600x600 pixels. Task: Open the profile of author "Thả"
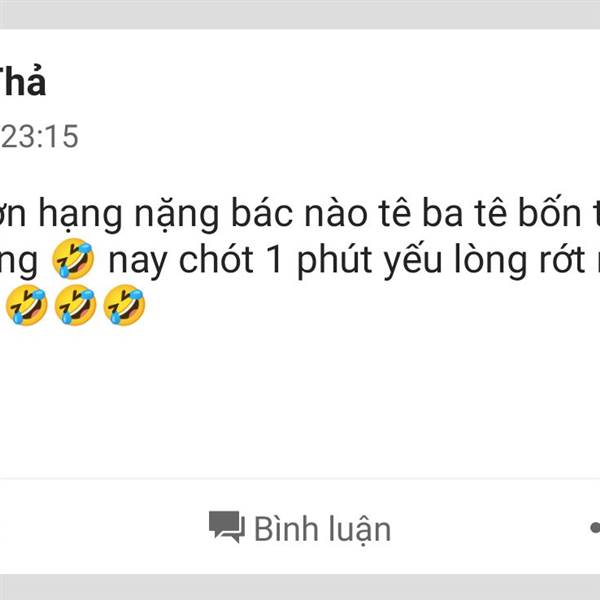(23, 82)
